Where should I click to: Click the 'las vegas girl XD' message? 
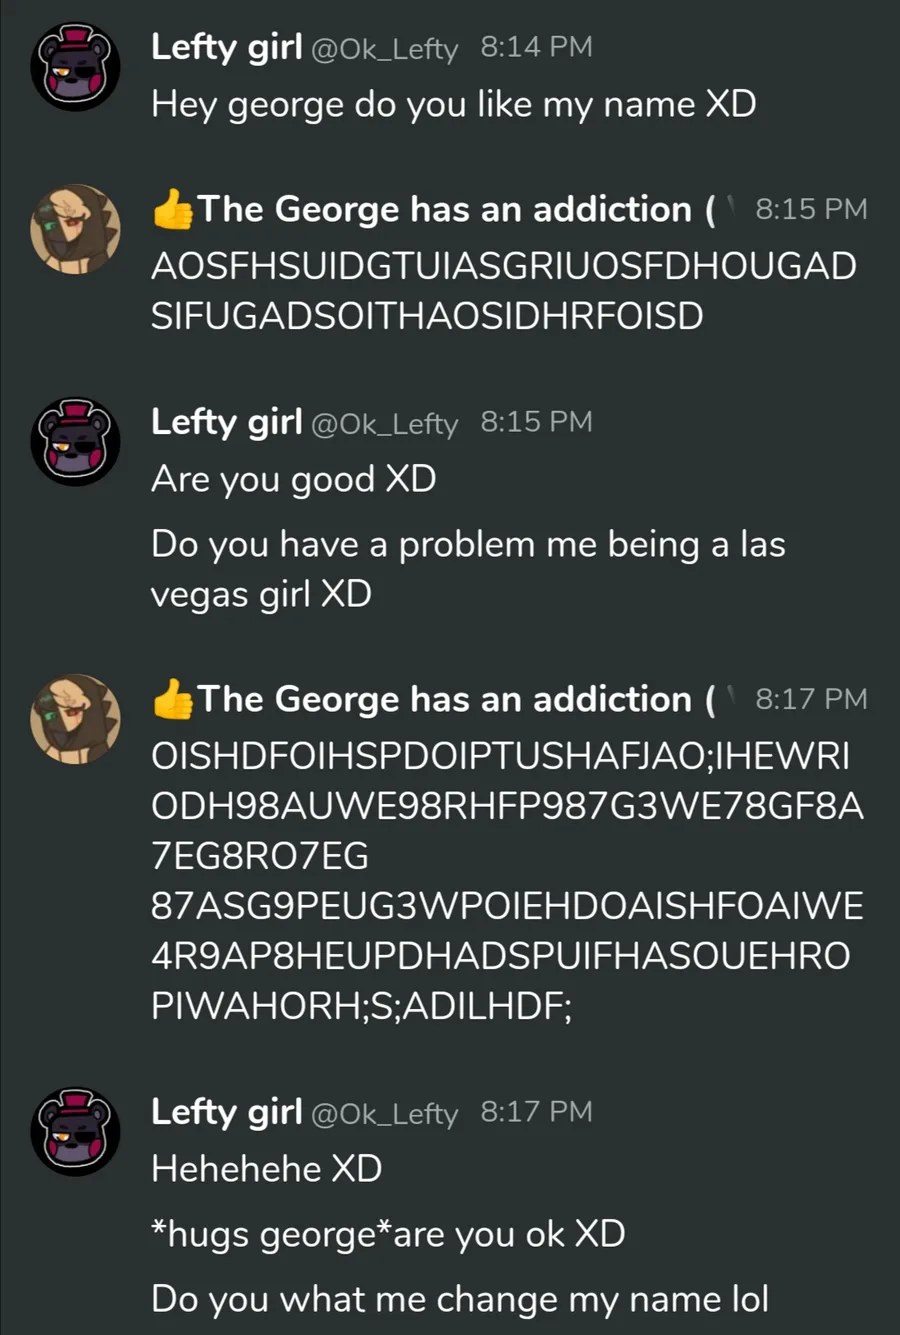coord(468,569)
